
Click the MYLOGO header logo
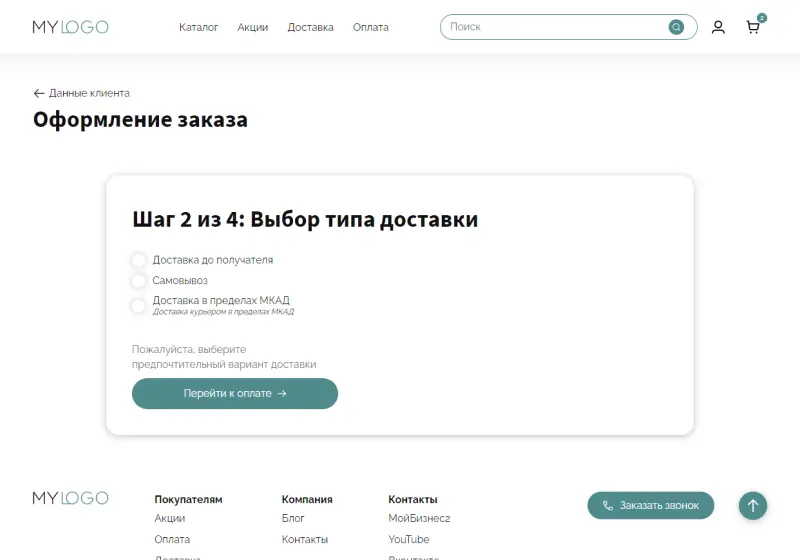(x=70, y=27)
